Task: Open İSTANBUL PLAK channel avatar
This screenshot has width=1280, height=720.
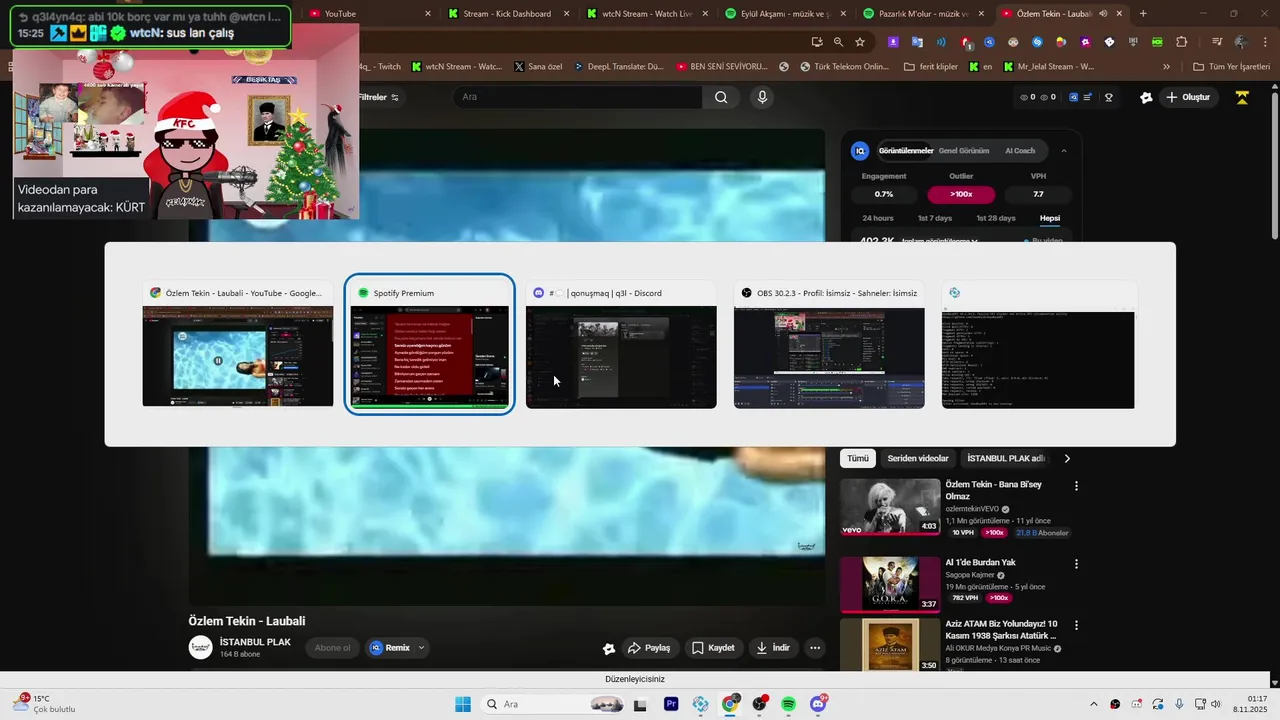Action: tap(201, 648)
